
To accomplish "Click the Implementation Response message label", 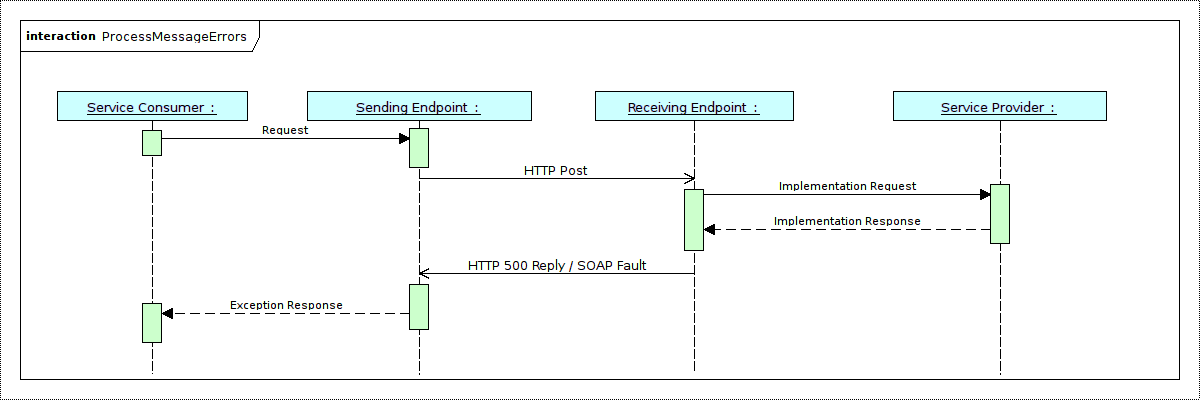I will 847,221.
